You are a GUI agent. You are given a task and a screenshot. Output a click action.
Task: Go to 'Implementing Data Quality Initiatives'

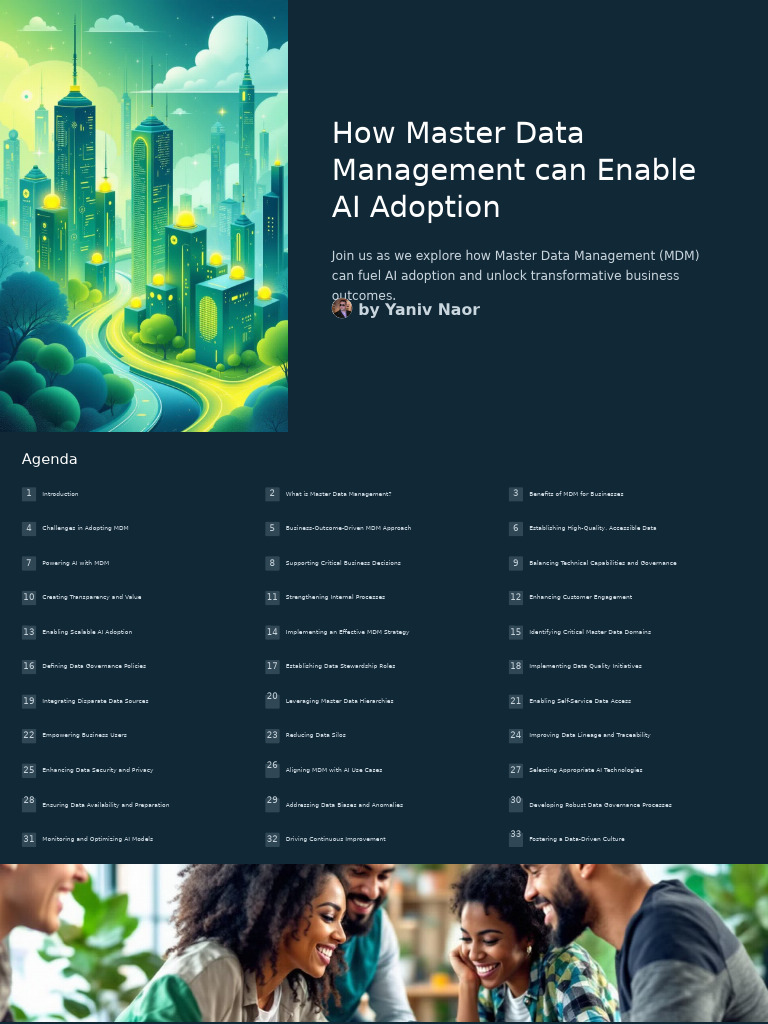click(x=585, y=666)
